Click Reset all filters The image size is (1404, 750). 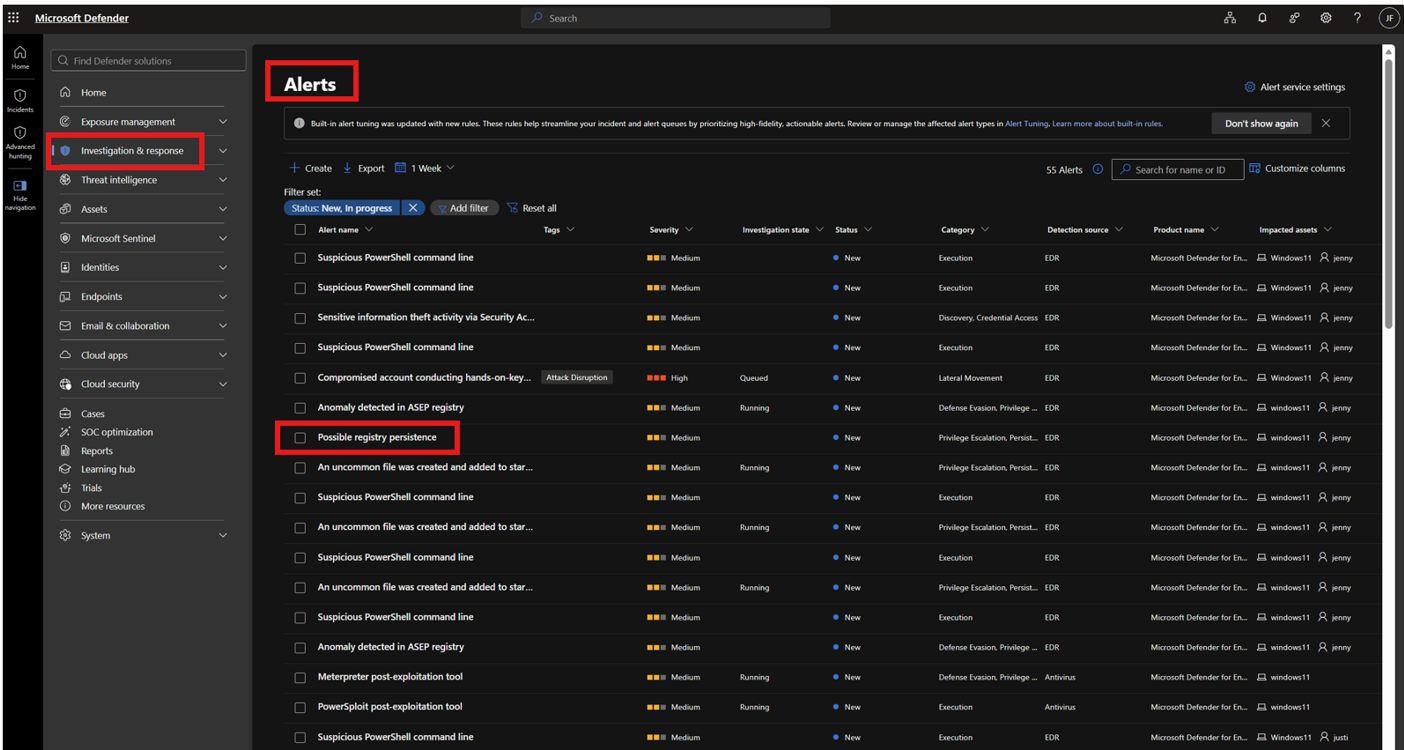tap(532, 208)
